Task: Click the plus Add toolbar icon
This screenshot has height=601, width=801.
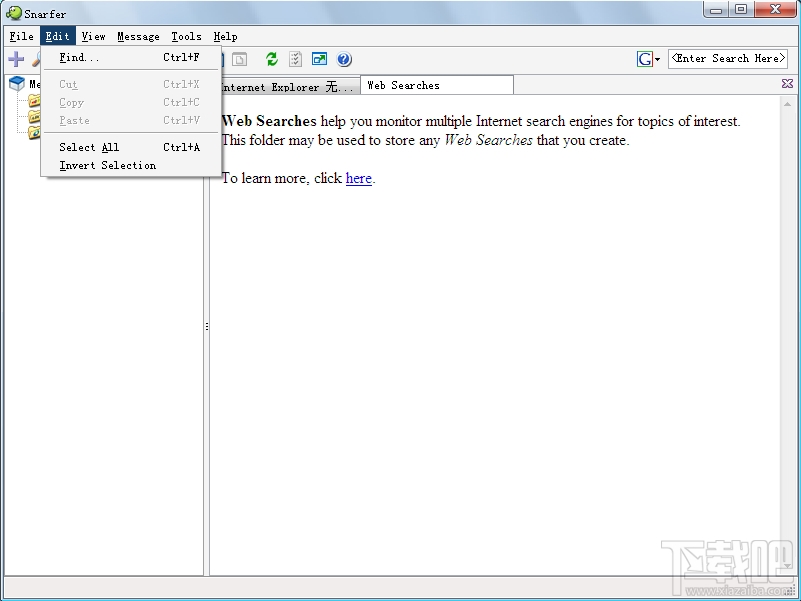Action: point(16,59)
